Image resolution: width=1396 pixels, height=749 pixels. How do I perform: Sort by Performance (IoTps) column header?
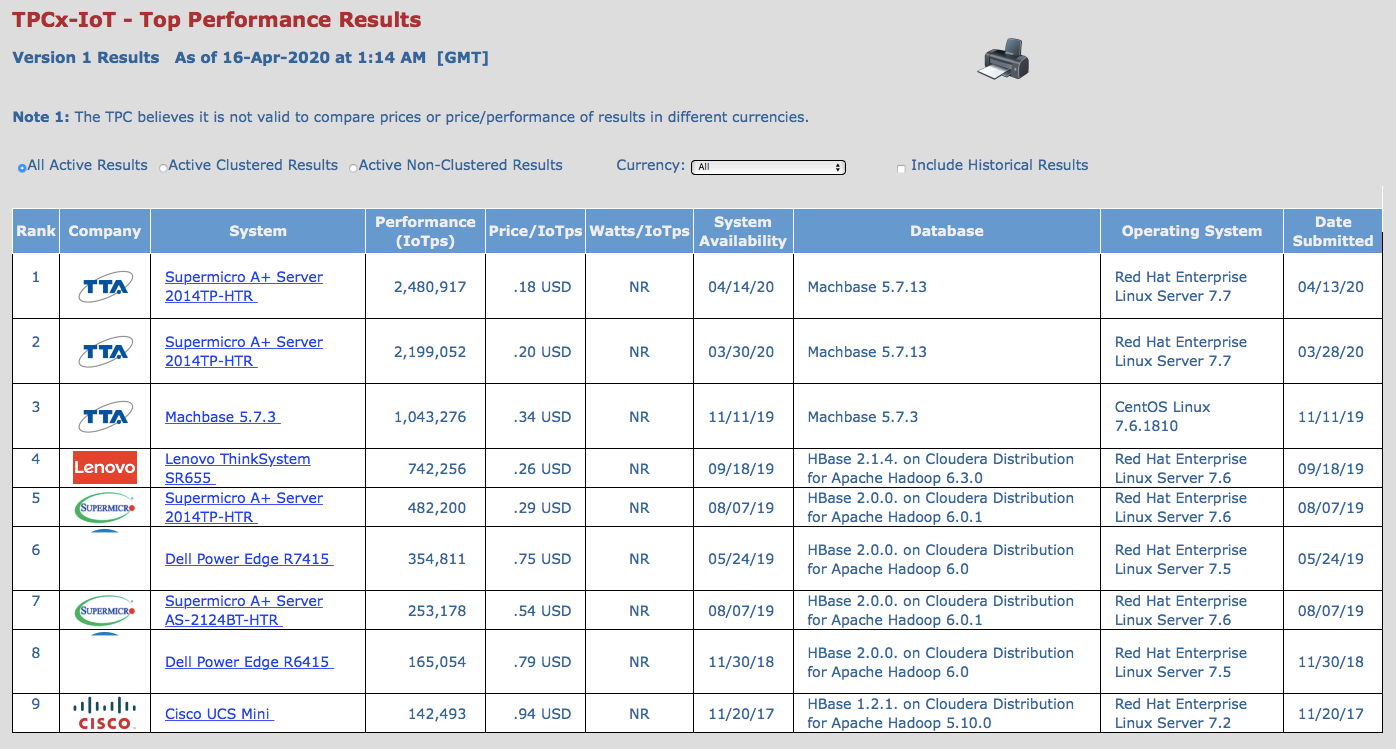pyautogui.click(x=425, y=231)
